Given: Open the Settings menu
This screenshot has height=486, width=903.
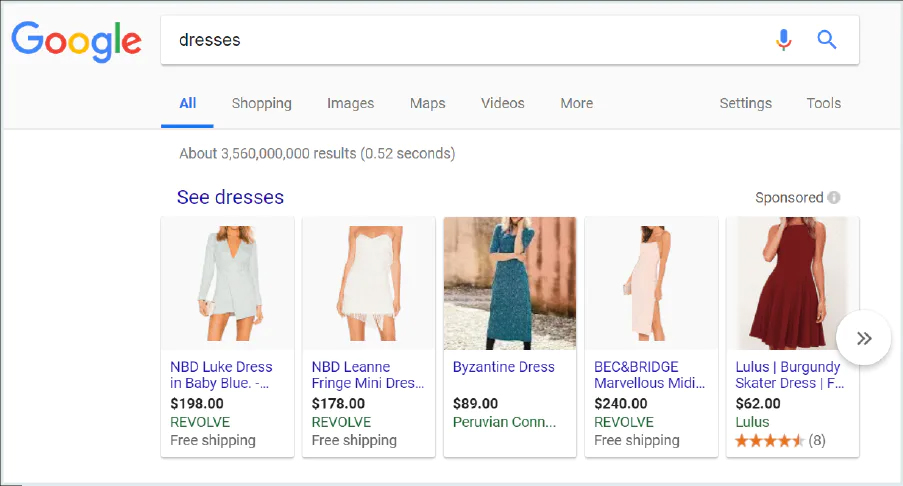Looking at the screenshot, I should (745, 103).
